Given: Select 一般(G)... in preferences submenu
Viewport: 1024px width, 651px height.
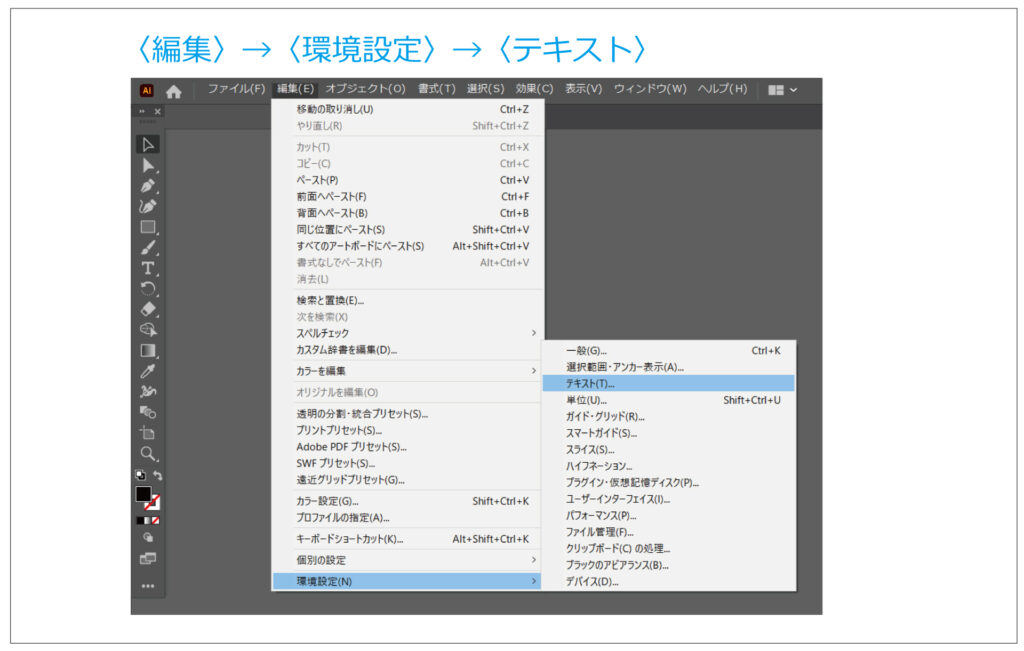Looking at the screenshot, I should click(669, 351).
